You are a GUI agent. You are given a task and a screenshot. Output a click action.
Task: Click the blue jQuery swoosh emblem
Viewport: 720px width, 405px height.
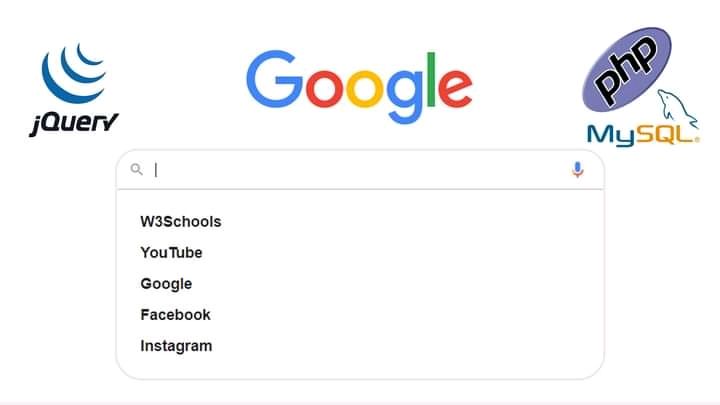(73, 73)
